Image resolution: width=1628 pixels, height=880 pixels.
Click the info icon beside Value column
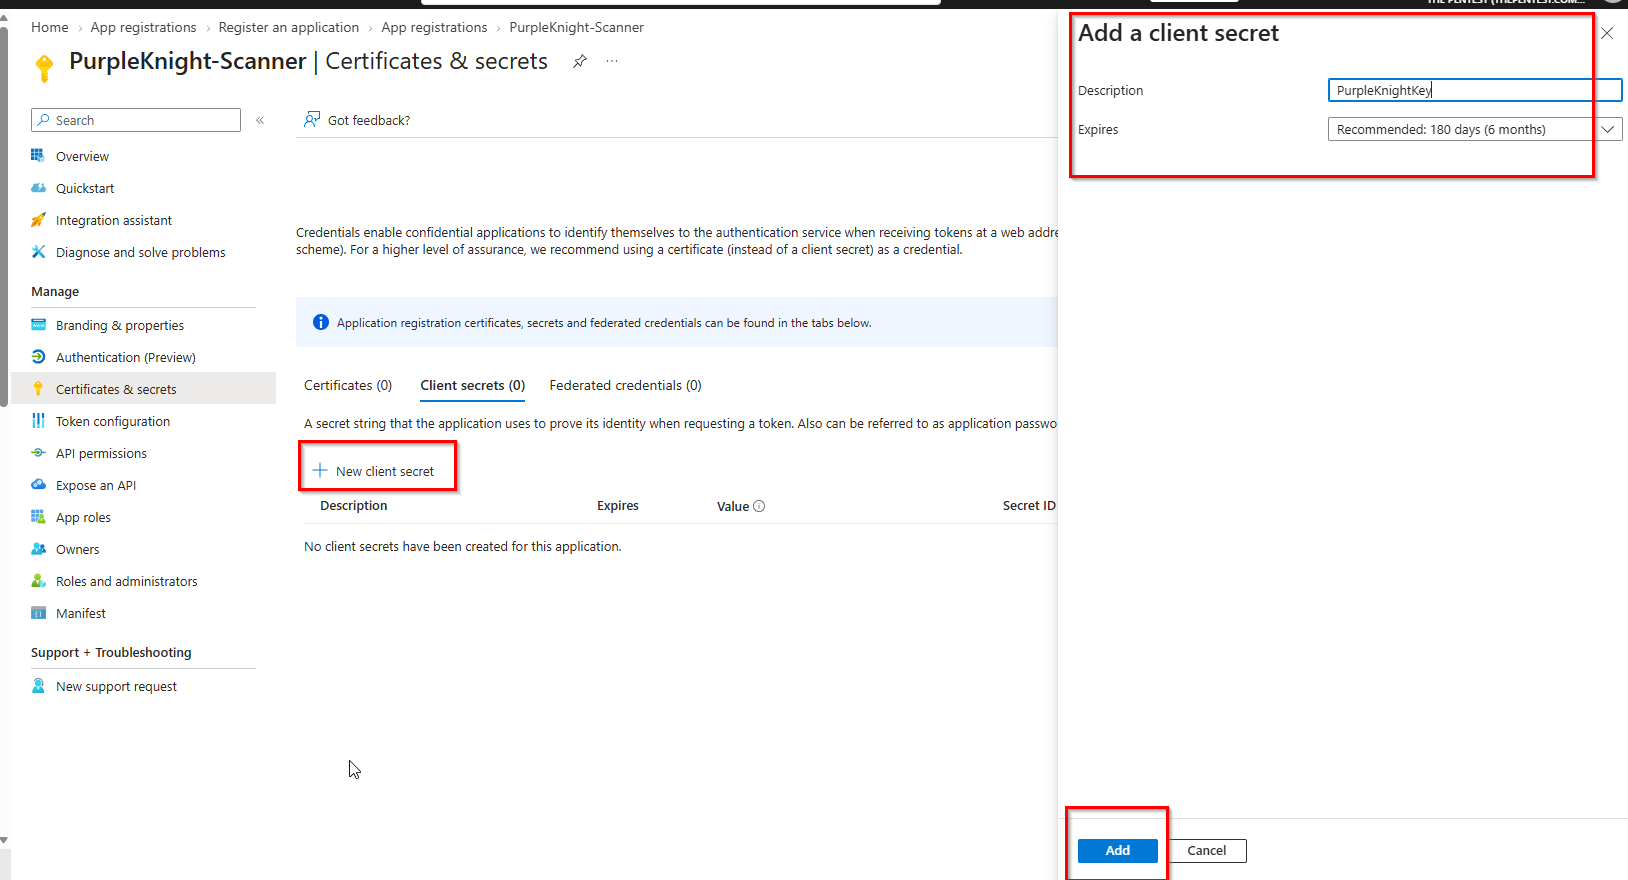pos(759,506)
